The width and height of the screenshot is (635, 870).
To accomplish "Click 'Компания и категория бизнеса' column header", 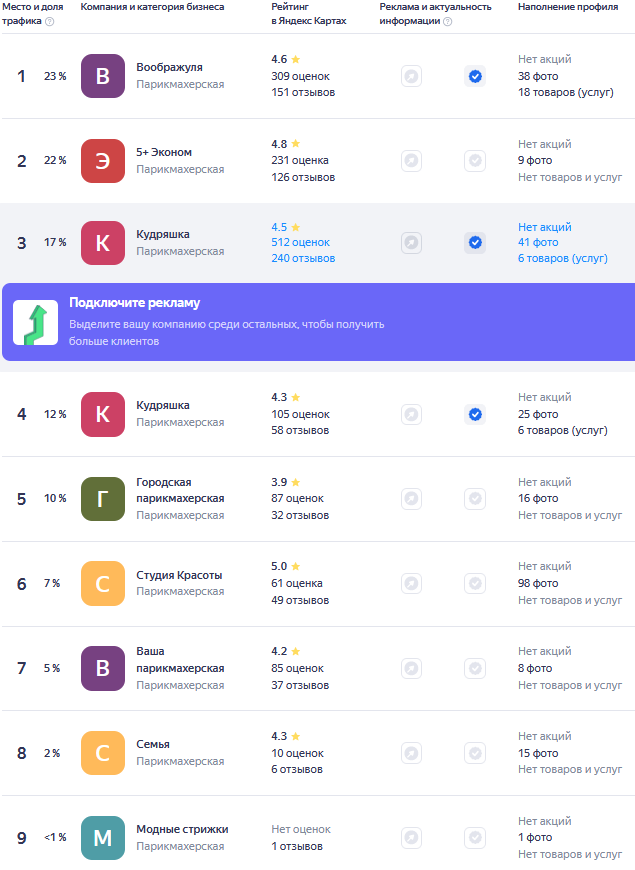I will pos(152,7).
